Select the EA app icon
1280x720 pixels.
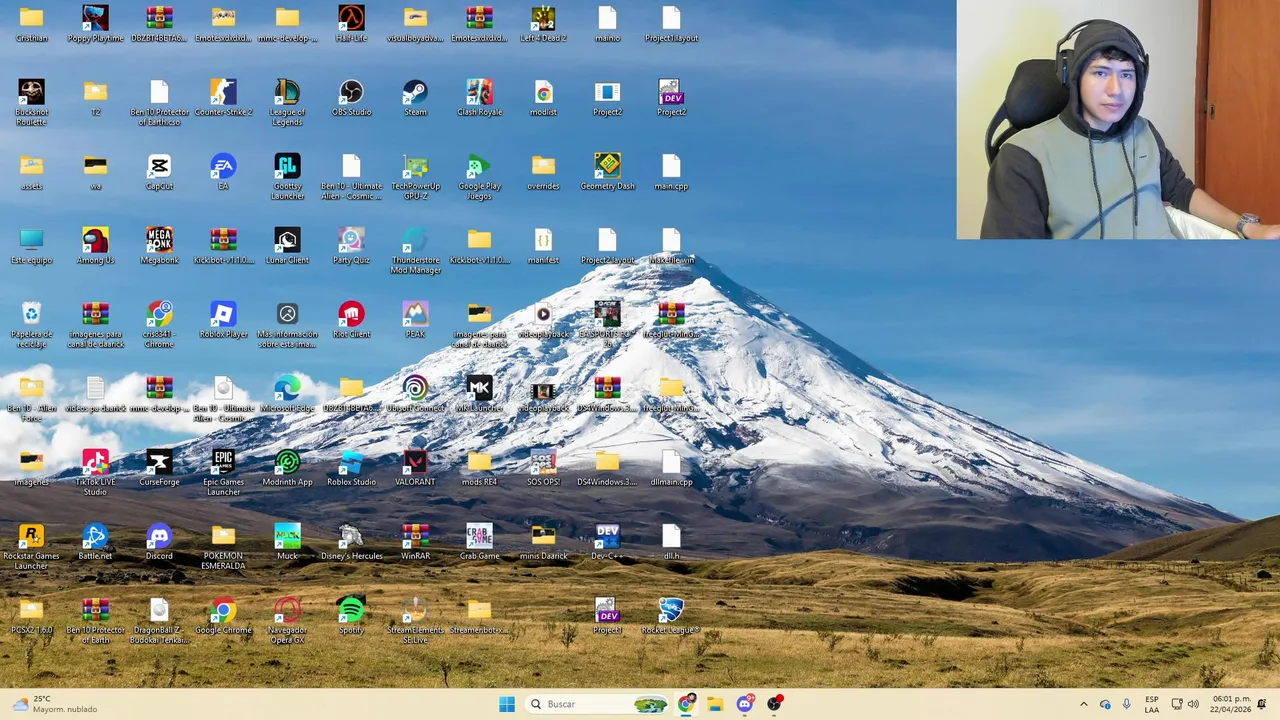click(223, 172)
